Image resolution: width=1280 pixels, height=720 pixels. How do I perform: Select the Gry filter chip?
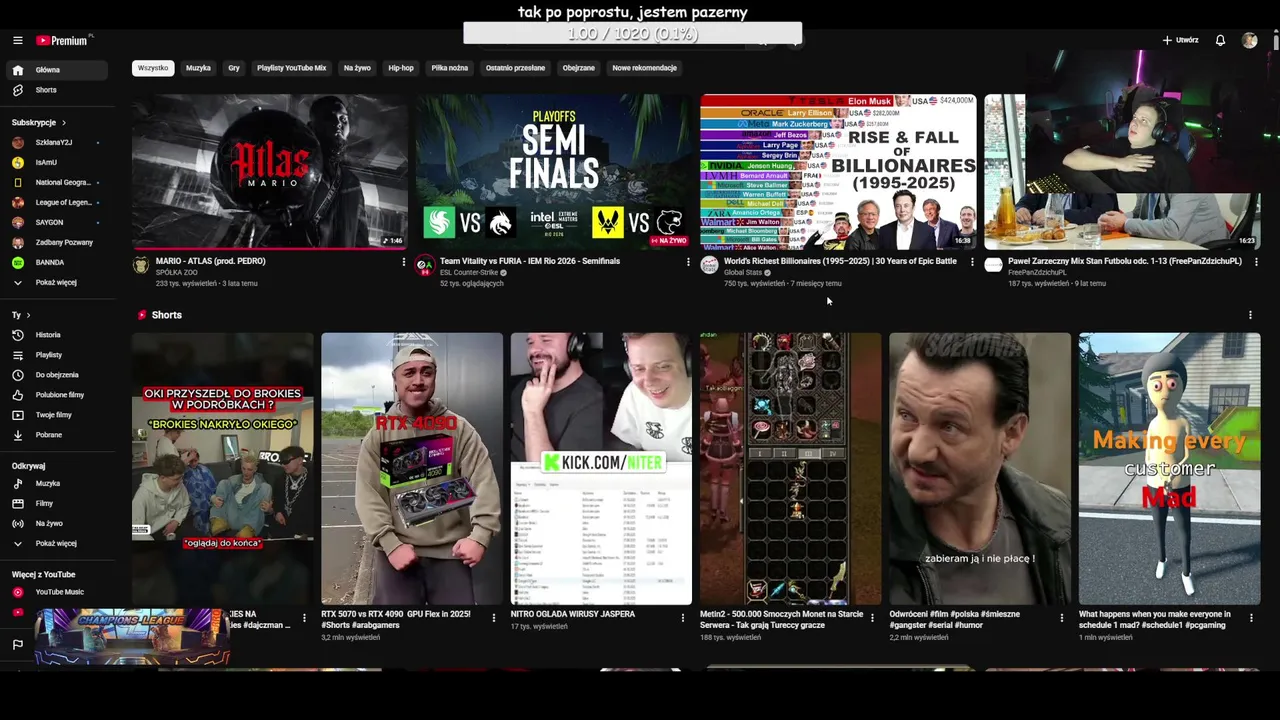coord(234,68)
